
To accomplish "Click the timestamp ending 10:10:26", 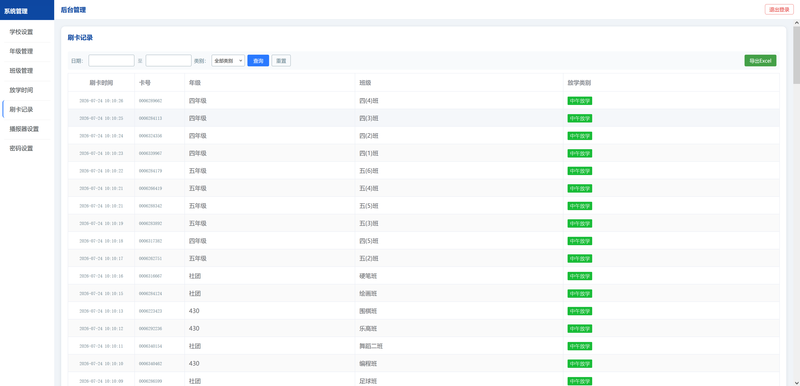I will point(101,101).
